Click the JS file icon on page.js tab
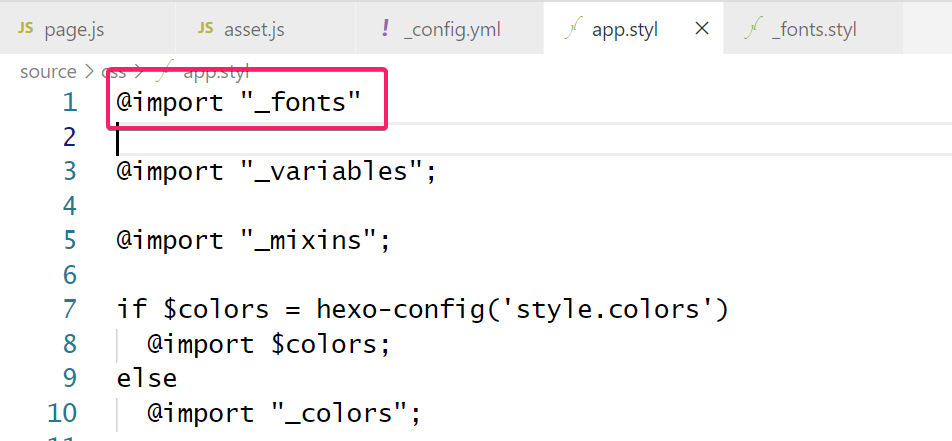The height and width of the screenshot is (441, 952). coord(25,29)
